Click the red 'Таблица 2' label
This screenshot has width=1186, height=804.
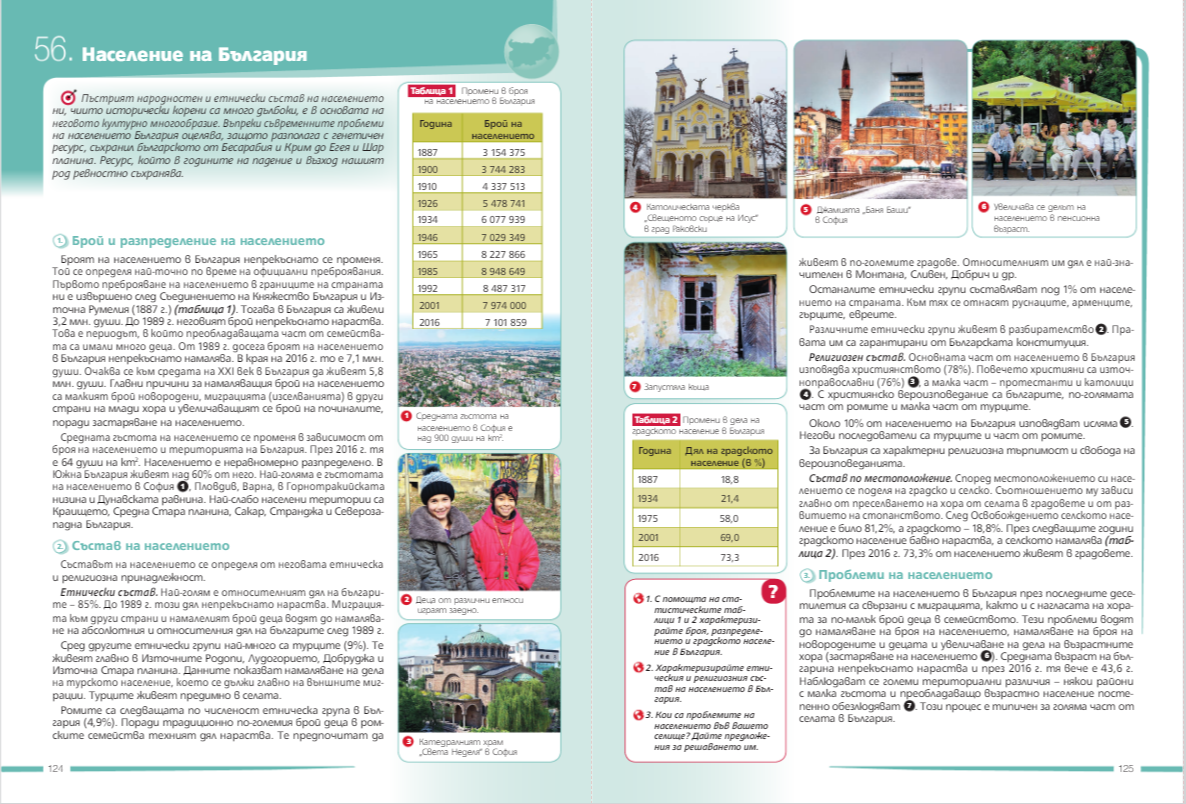654,419
